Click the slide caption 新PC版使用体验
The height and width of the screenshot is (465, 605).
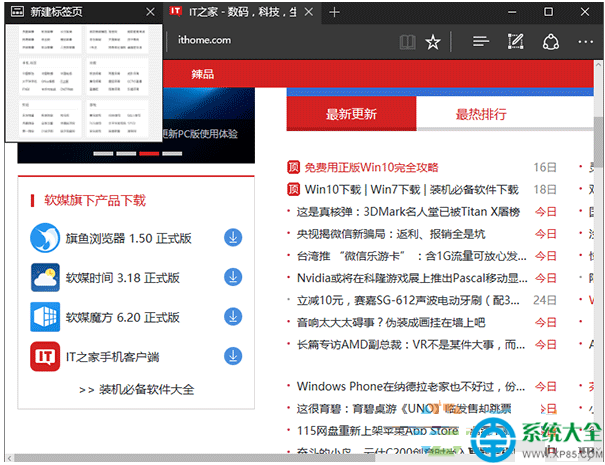(199, 134)
